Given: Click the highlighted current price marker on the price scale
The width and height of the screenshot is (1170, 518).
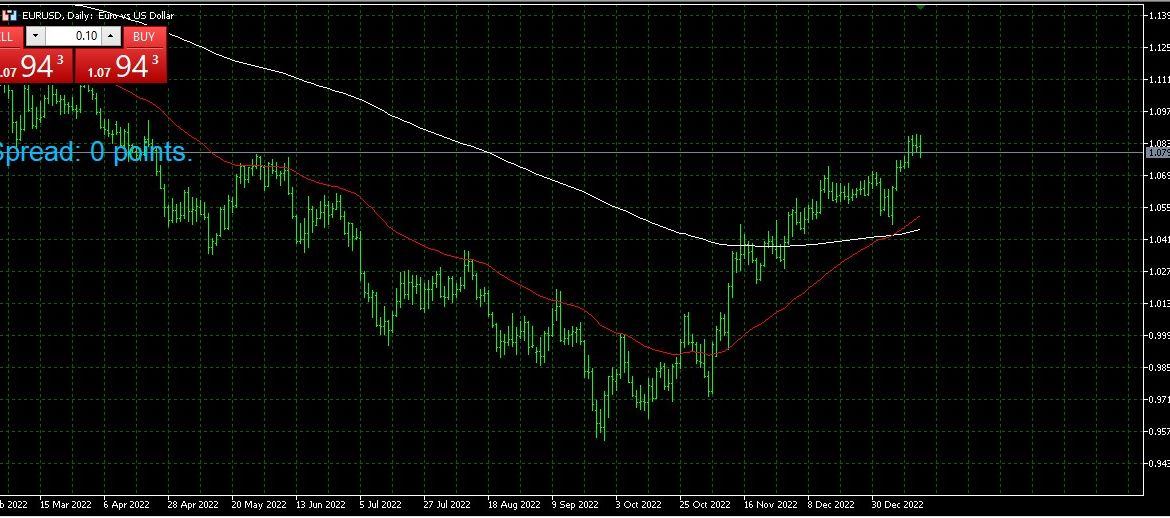Looking at the screenshot, I should point(1157,152).
